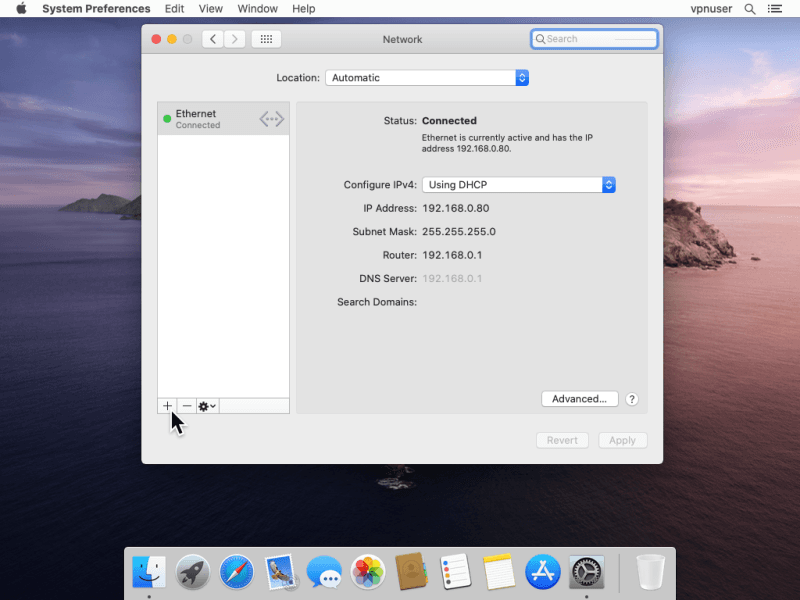The image size is (800, 600).
Task: Open App Store from the Dock
Action: 543,572
